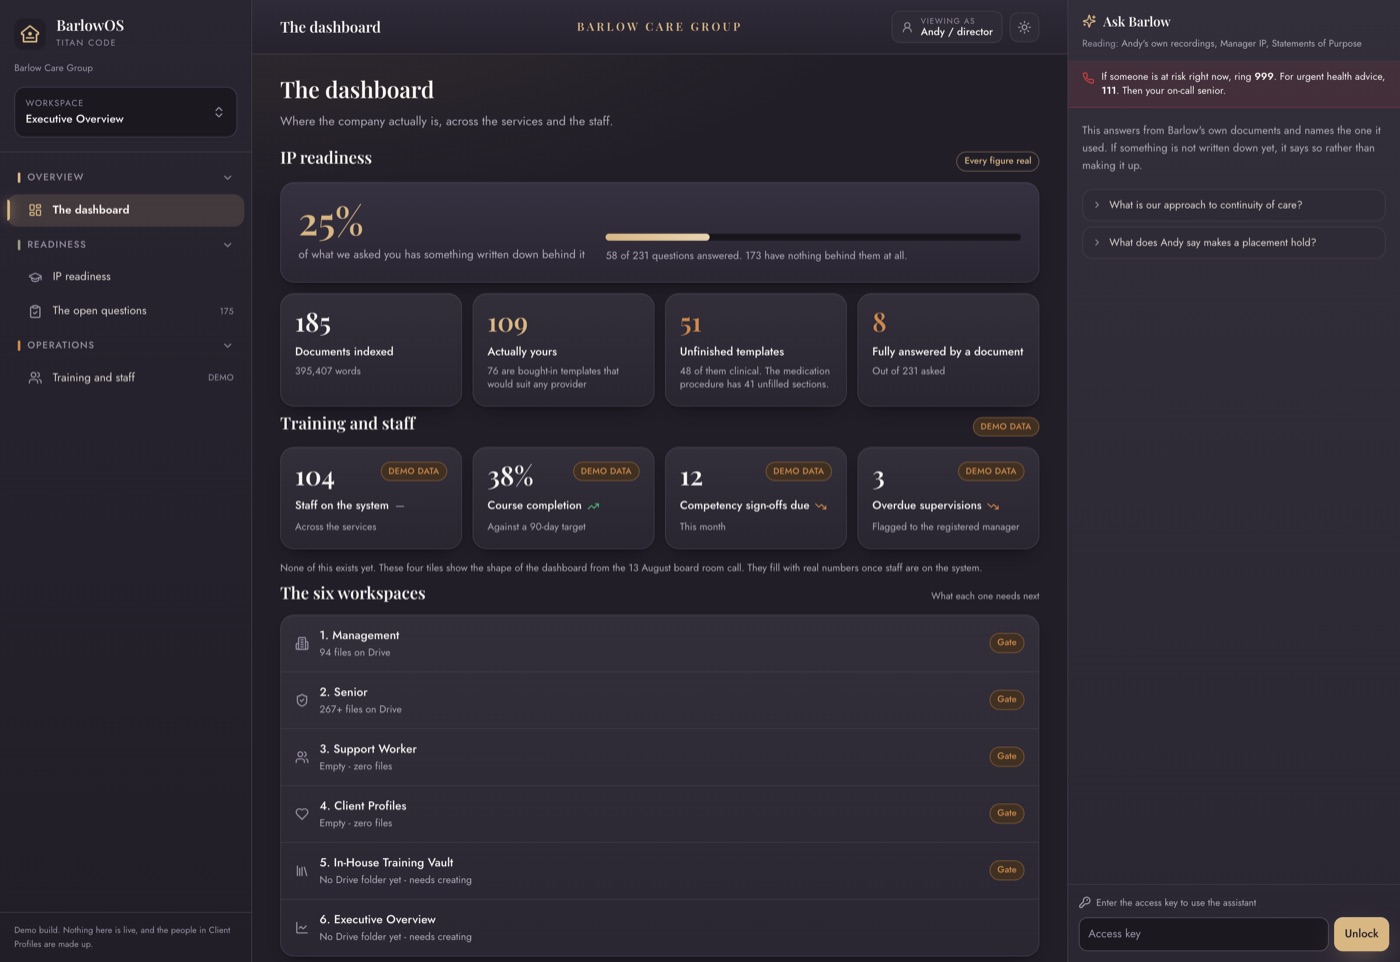Click the Unlock button
The width and height of the screenshot is (1400, 962).
click(x=1361, y=934)
